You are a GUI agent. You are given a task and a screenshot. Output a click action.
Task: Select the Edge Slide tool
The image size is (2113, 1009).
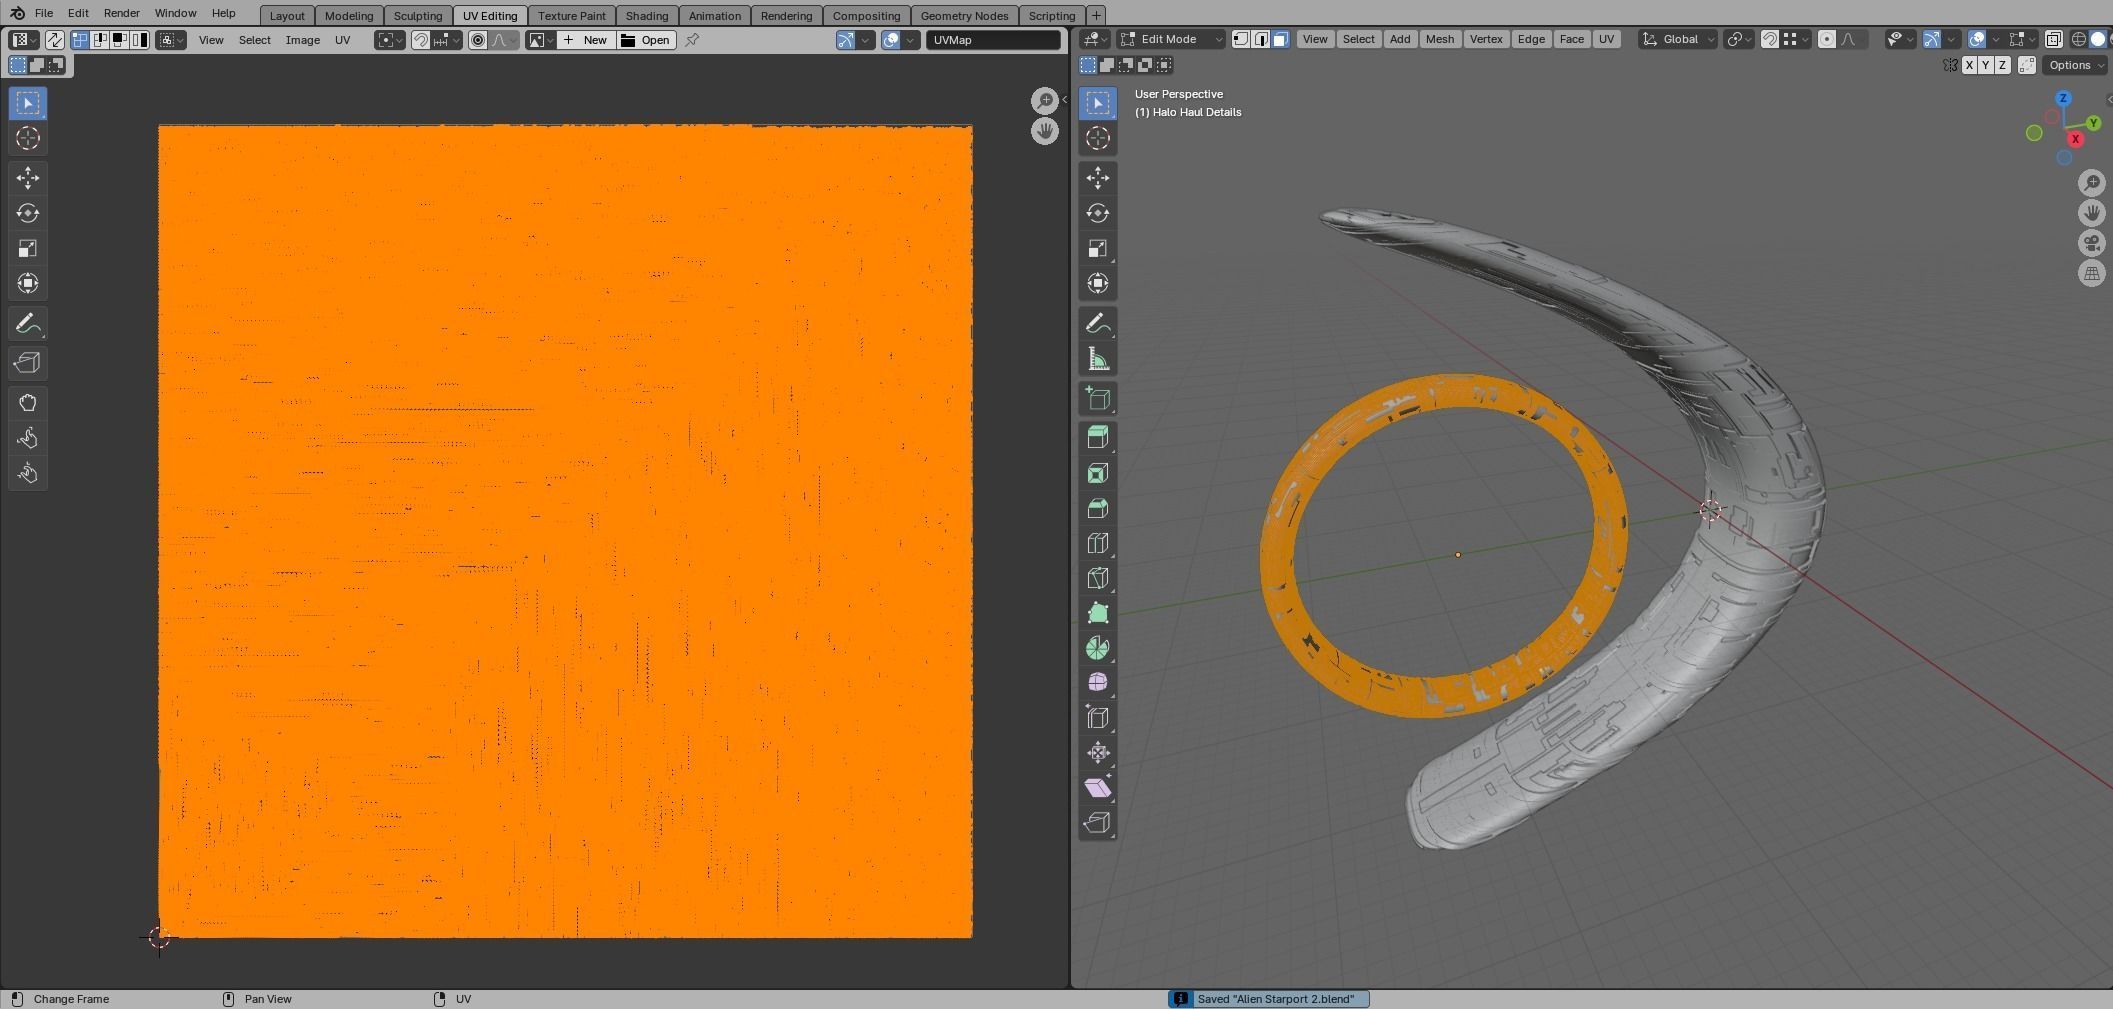[x=1098, y=717]
